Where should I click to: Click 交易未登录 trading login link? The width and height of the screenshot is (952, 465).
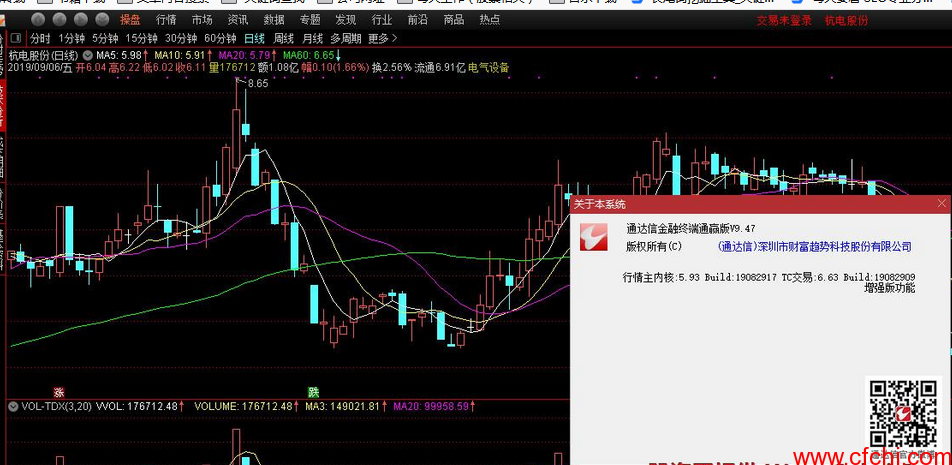click(x=784, y=21)
